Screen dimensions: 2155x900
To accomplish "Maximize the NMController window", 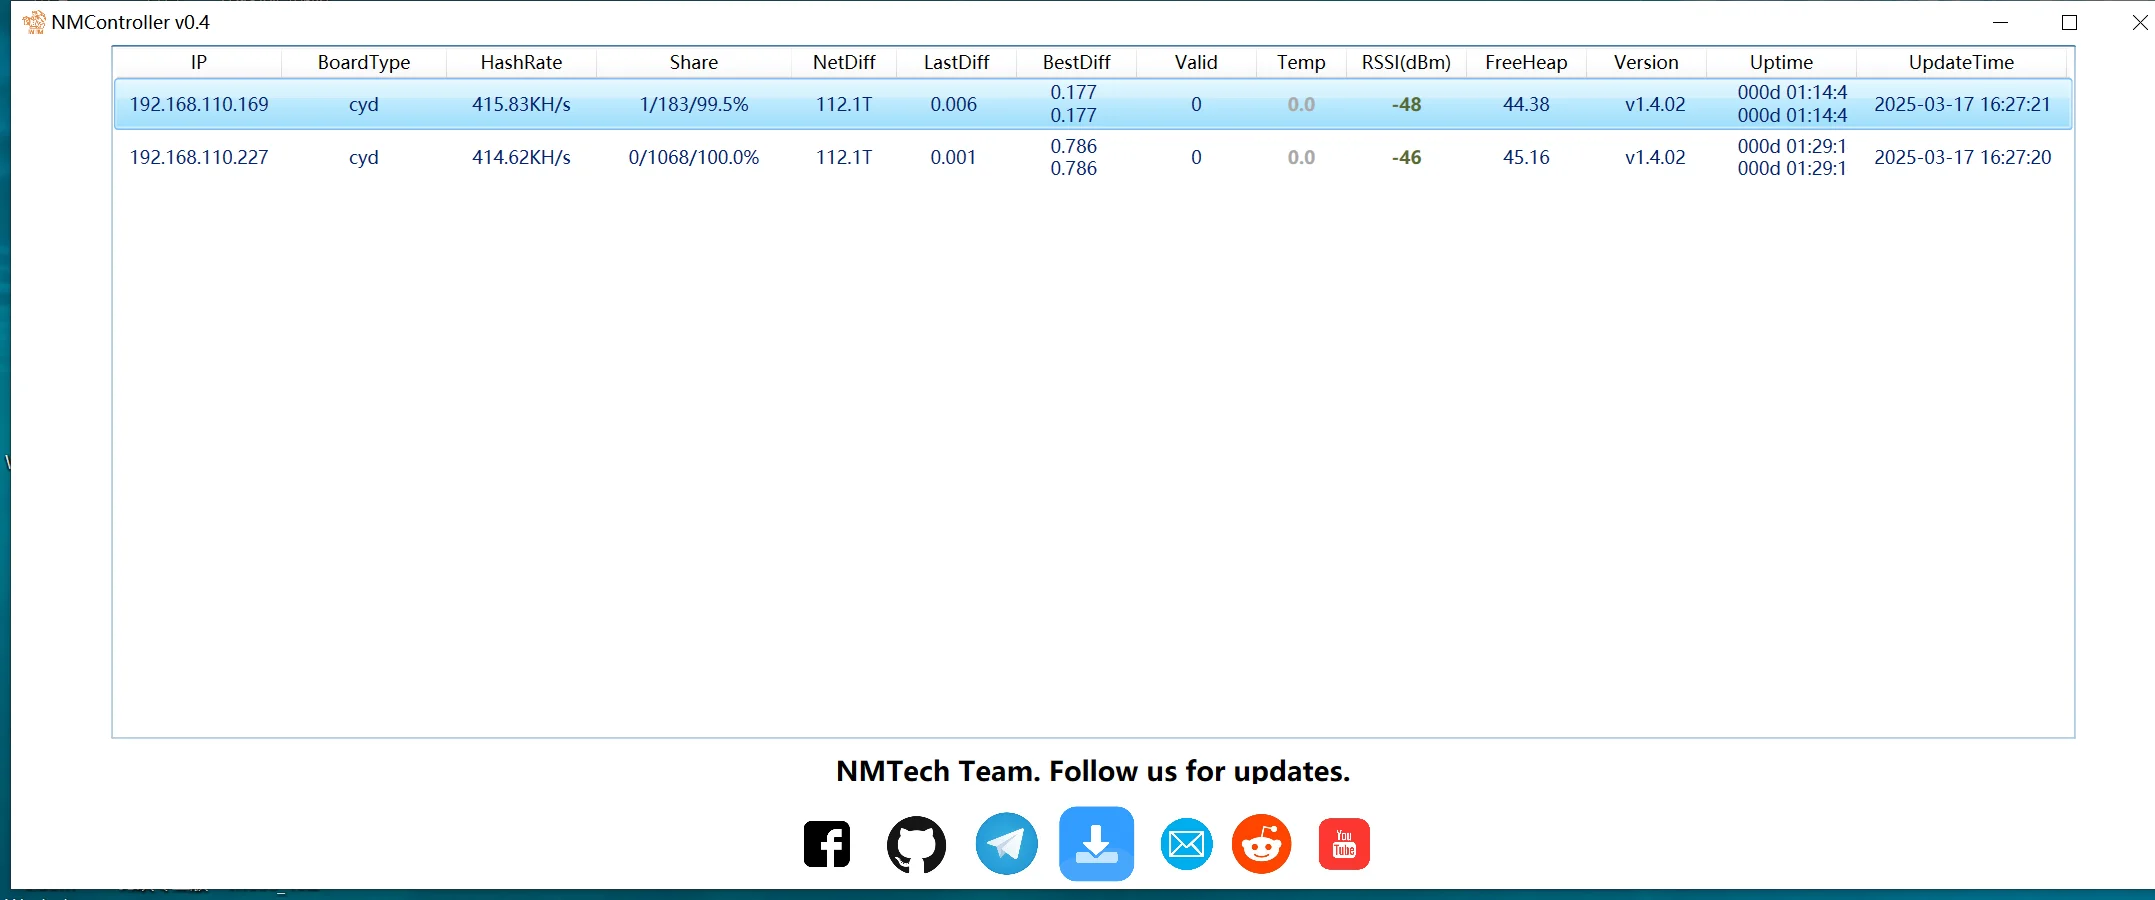I will [2070, 22].
